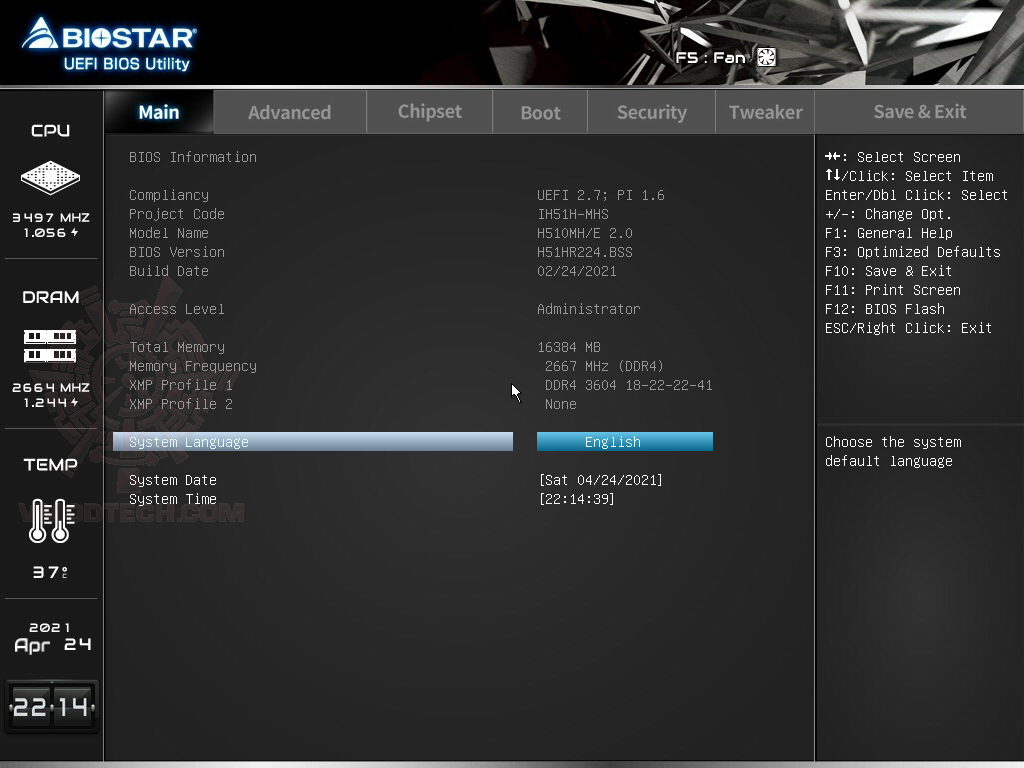Click the UEFI BIOS Utility title
1024x768 pixels.
[127, 63]
